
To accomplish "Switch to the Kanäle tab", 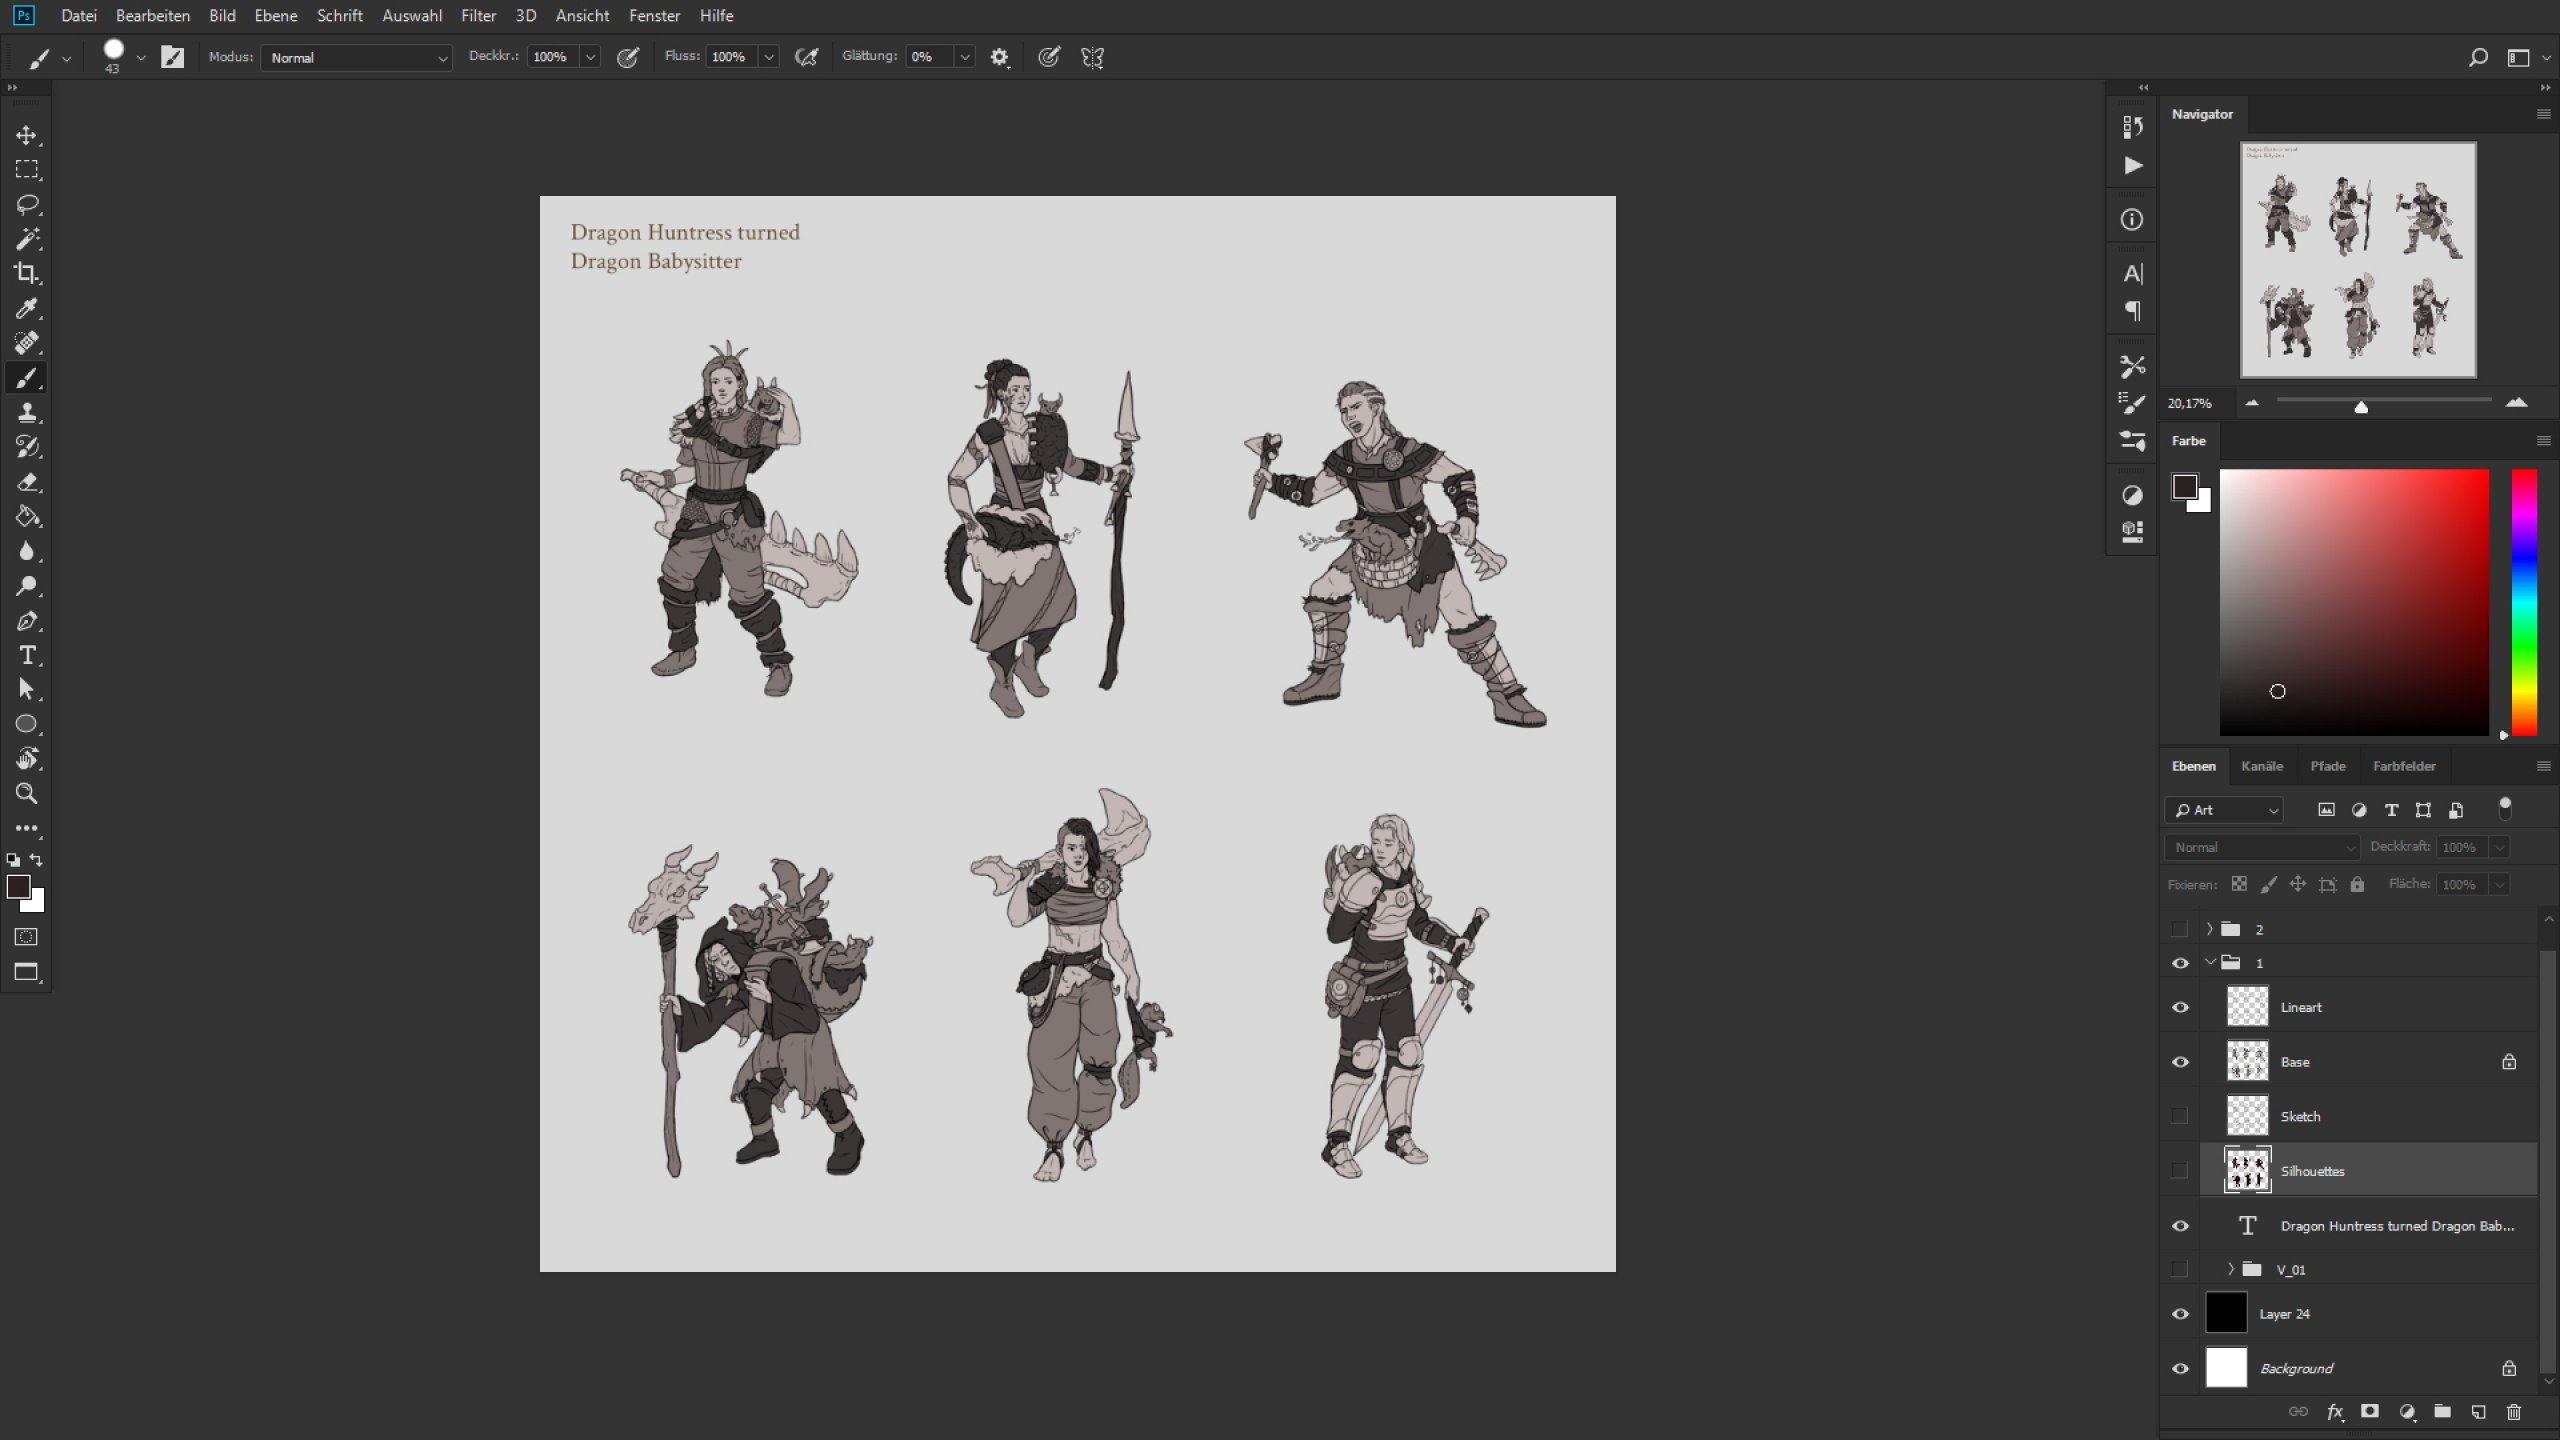I will coord(2262,766).
